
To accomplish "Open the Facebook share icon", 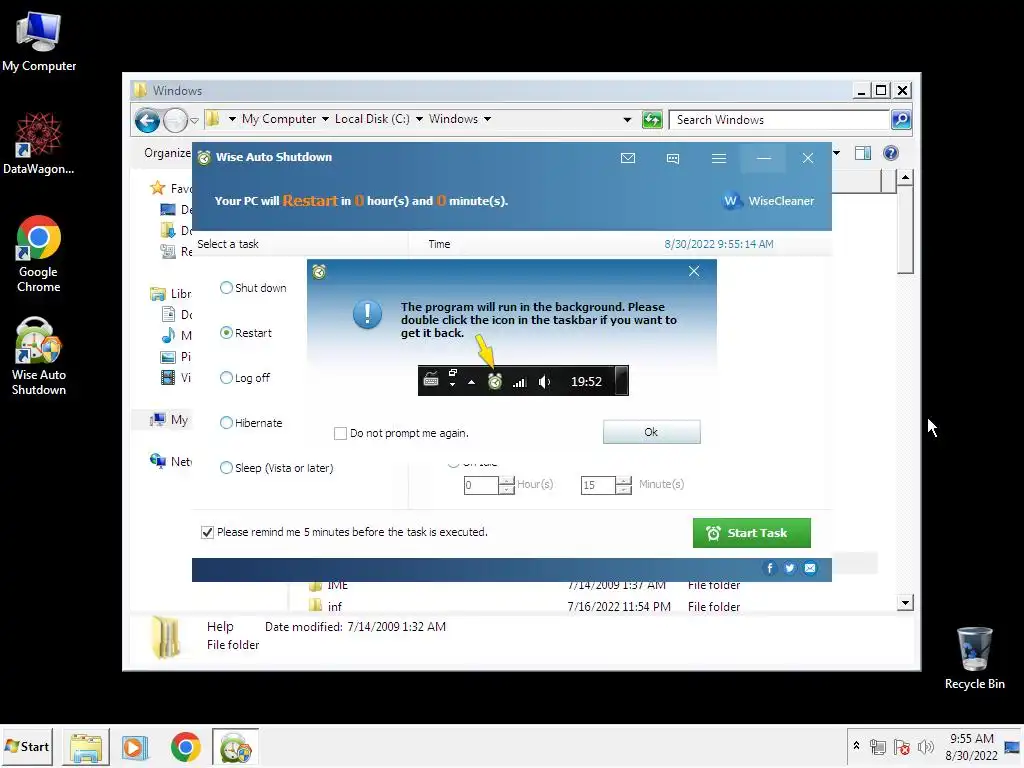I will (x=769, y=568).
